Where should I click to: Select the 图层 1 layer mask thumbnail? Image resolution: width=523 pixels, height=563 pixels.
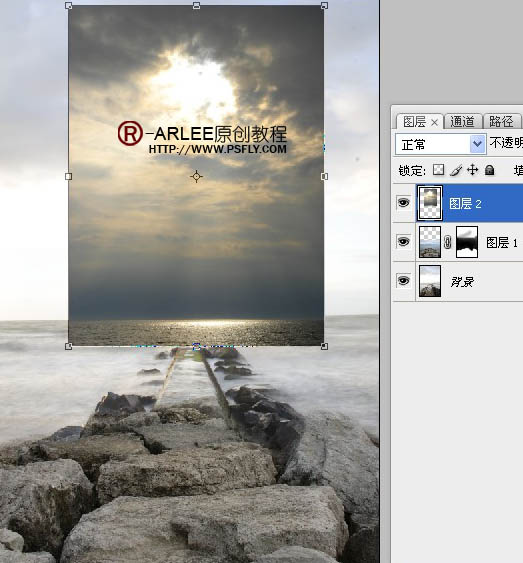467,242
